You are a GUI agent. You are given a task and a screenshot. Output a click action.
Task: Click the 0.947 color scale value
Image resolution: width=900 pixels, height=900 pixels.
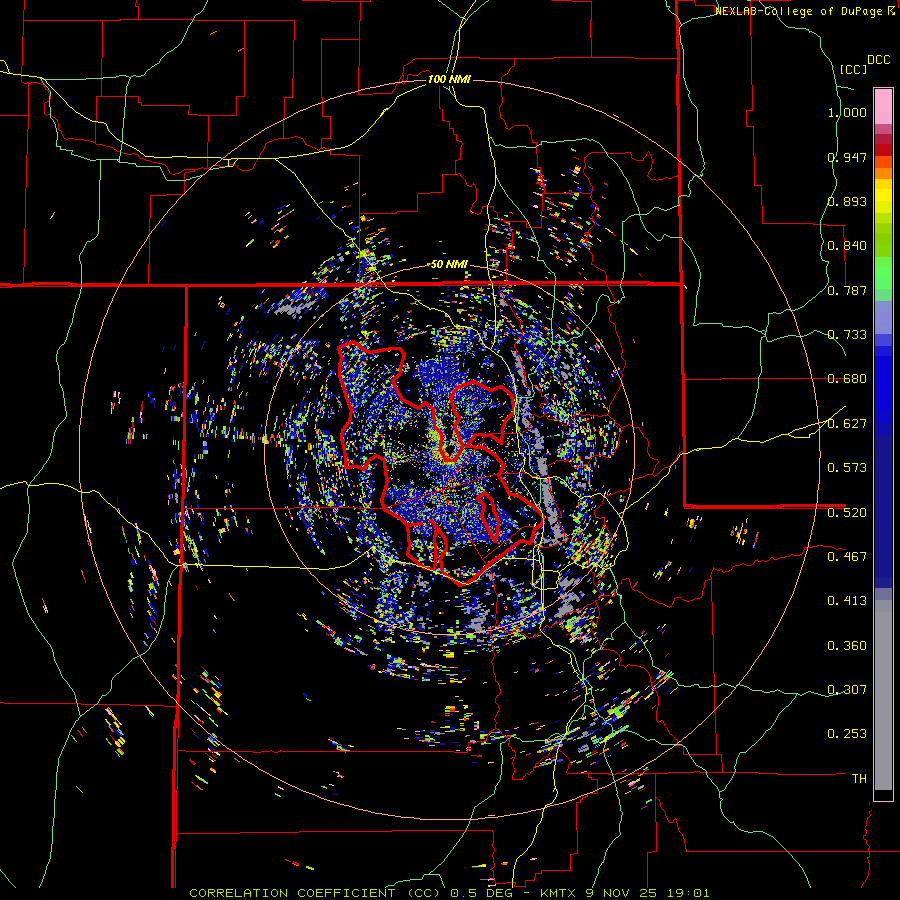pyautogui.click(x=847, y=157)
